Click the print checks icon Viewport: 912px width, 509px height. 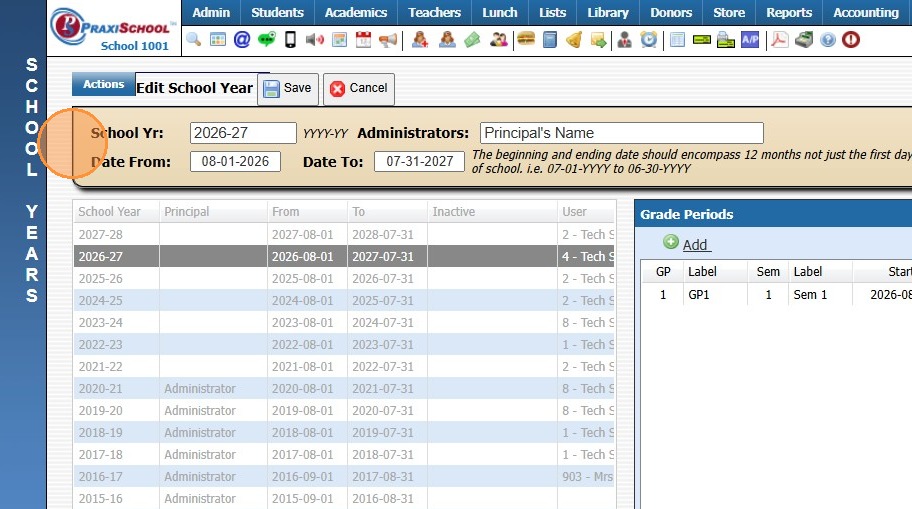pos(726,40)
